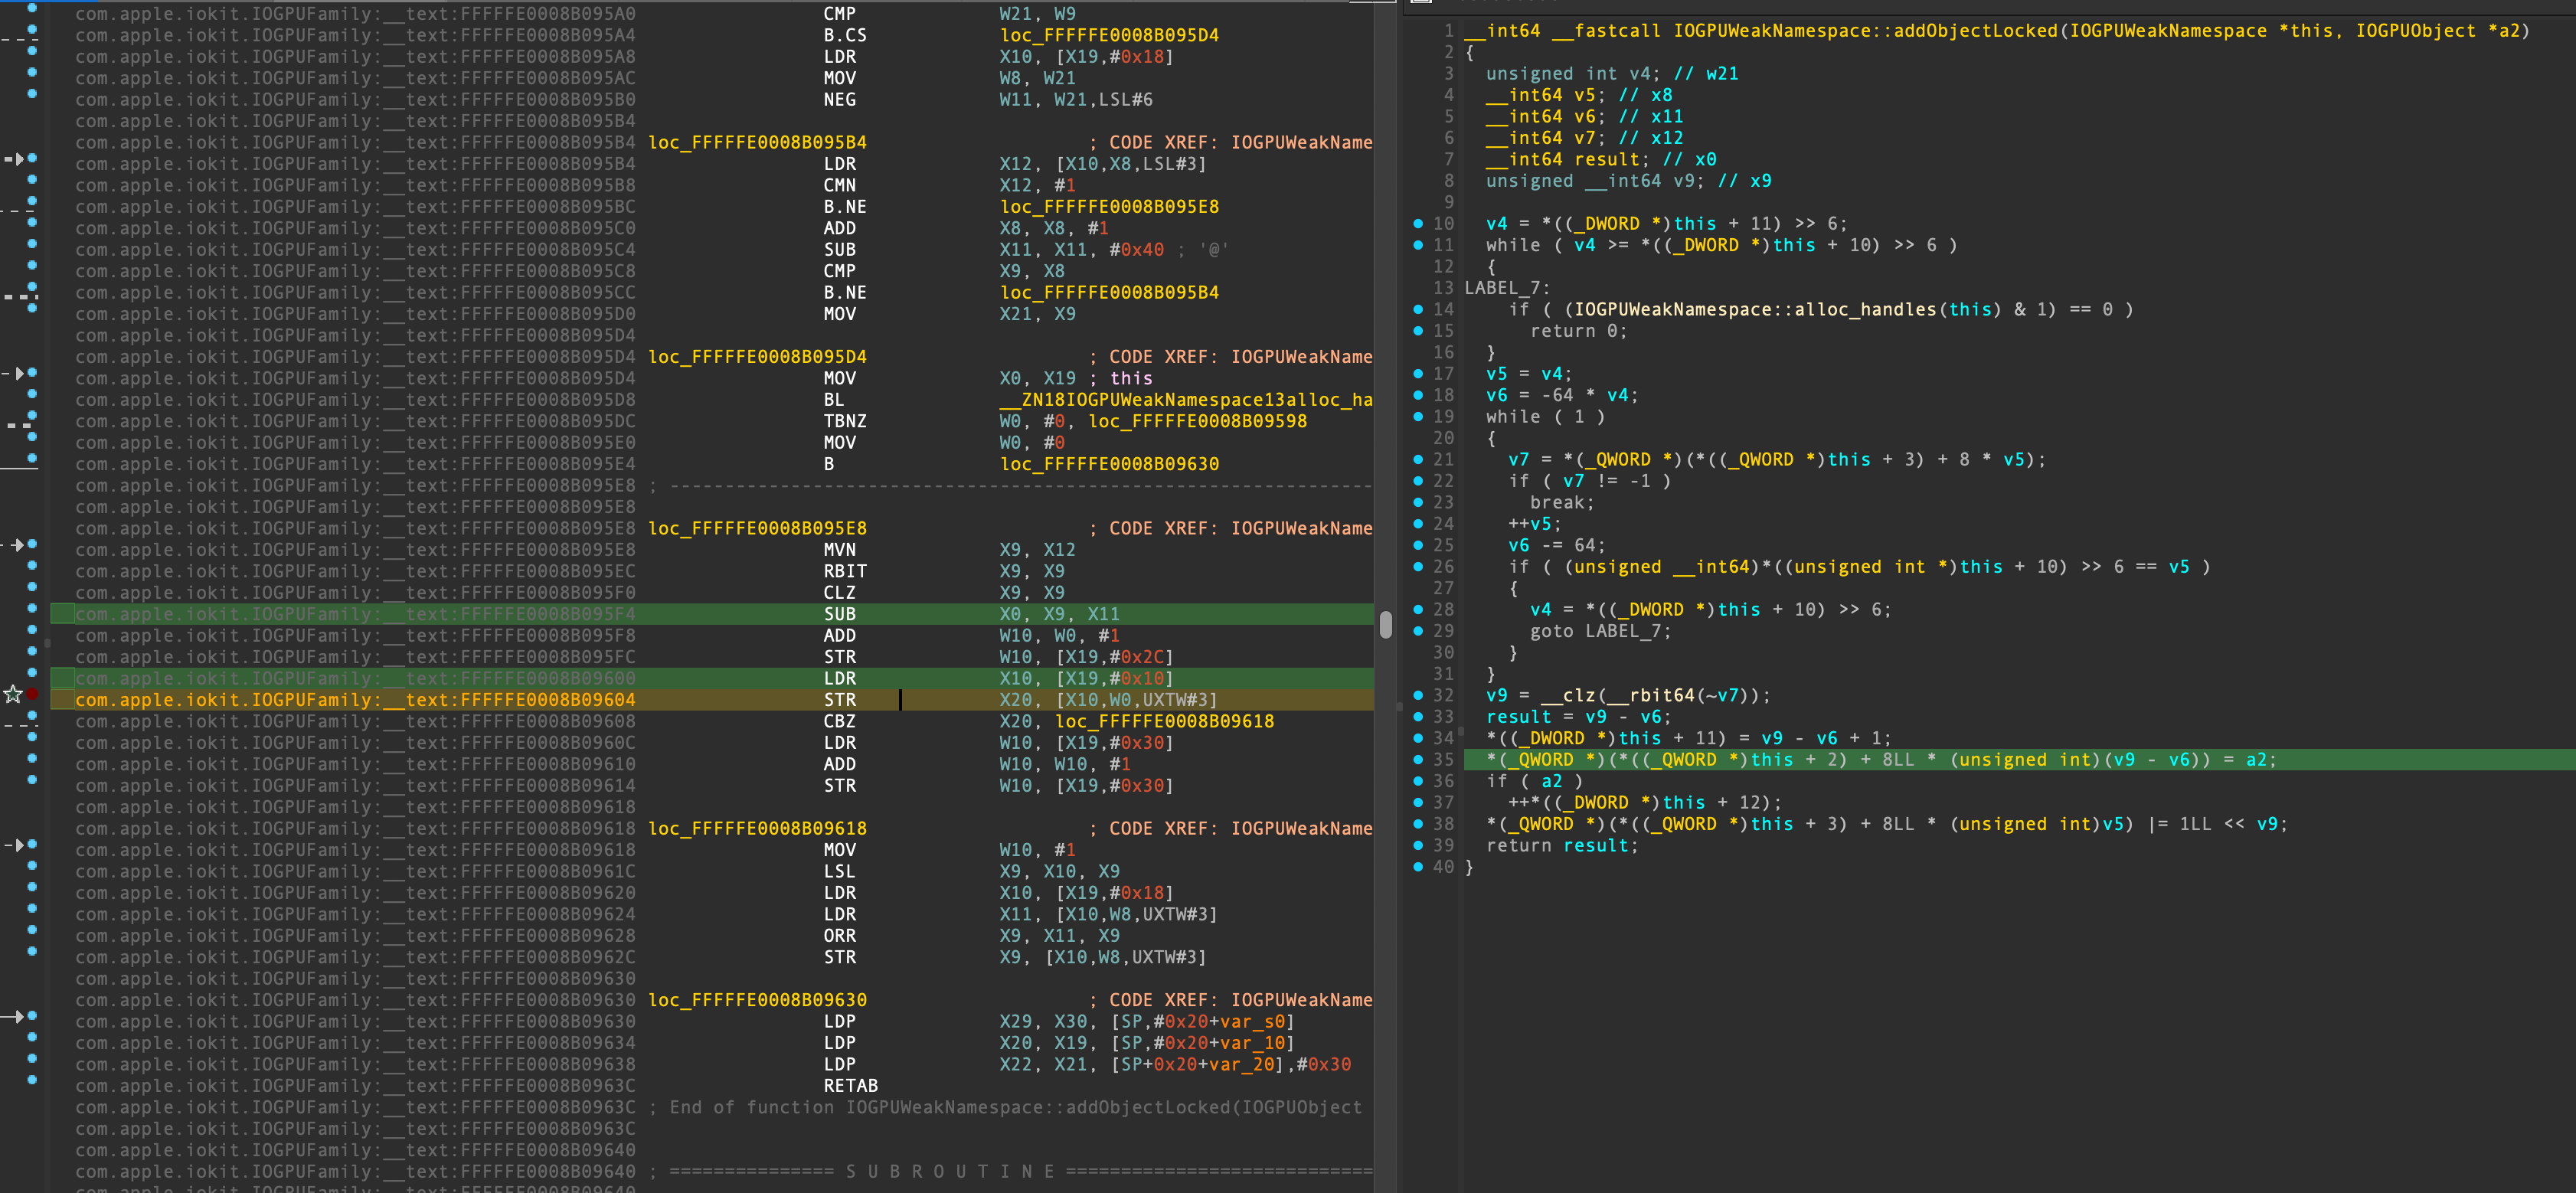Click the alloc_handles call in pseudocode
Screen dimensions: 2576x1193
point(1865,309)
